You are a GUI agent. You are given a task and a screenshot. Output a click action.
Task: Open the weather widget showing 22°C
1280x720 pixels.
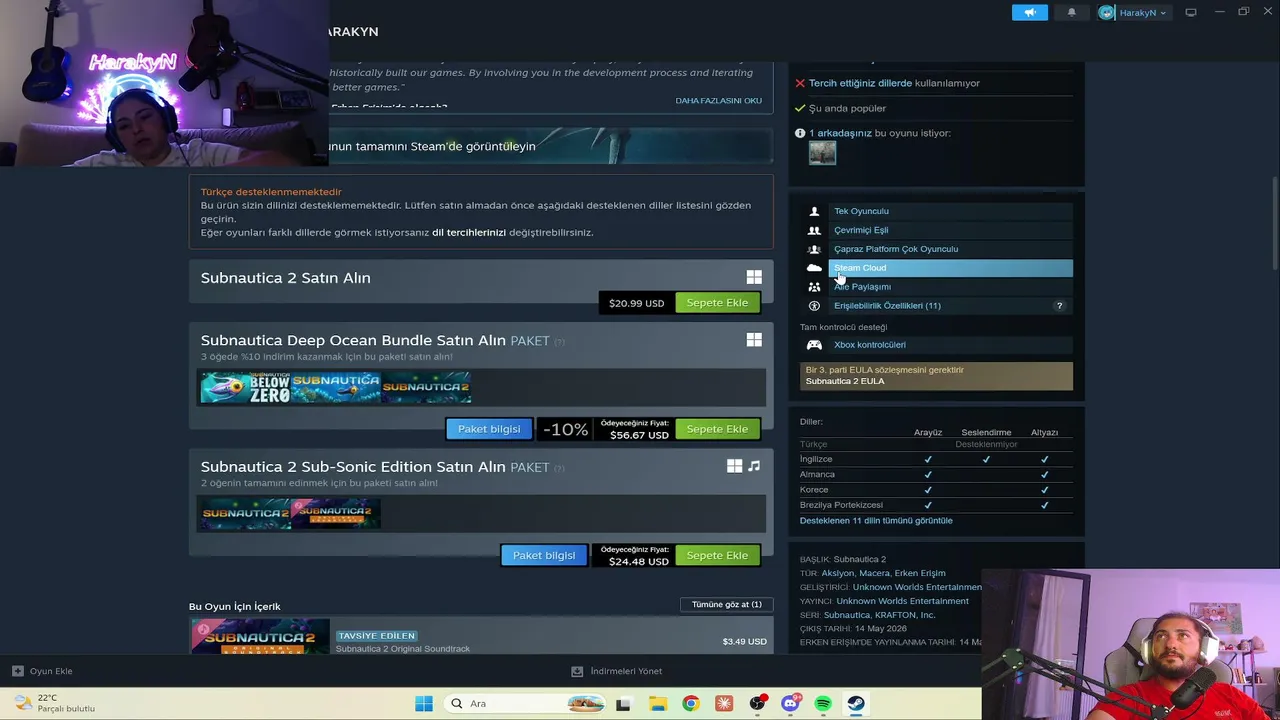55,703
